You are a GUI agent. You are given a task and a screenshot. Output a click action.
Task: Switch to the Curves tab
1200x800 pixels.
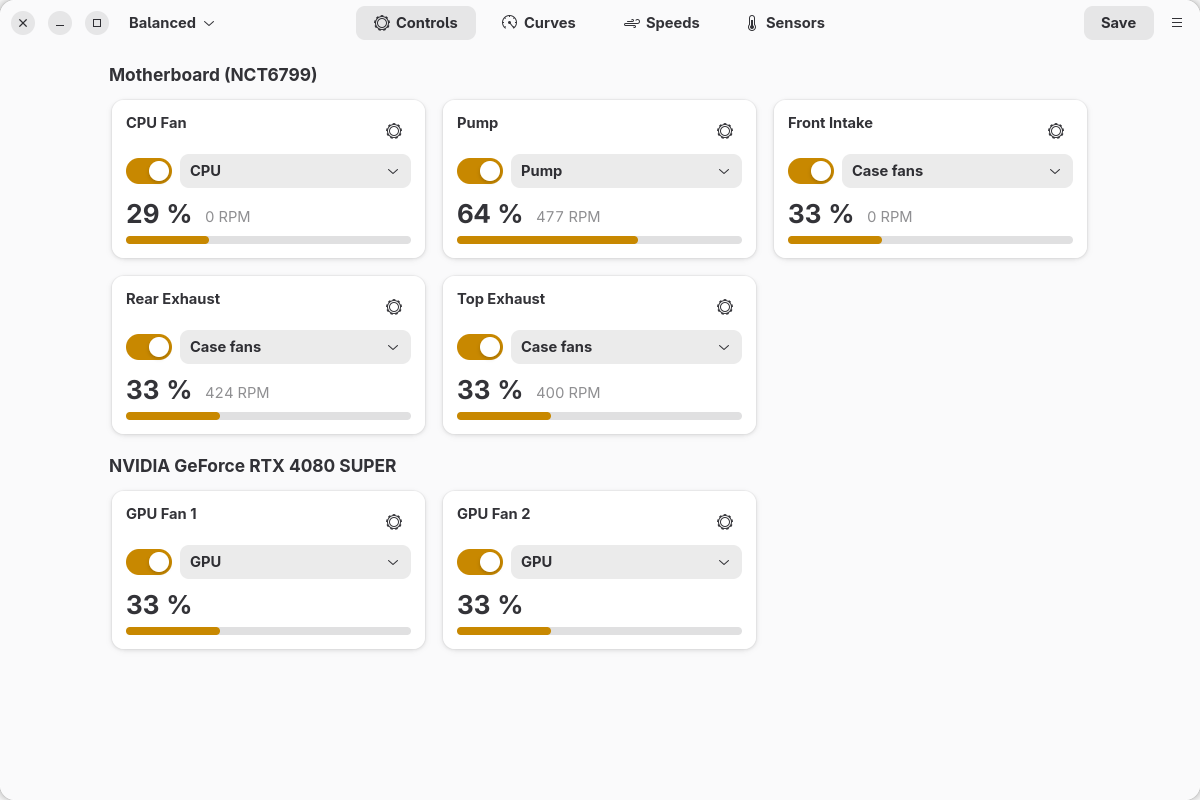[x=538, y=23]
